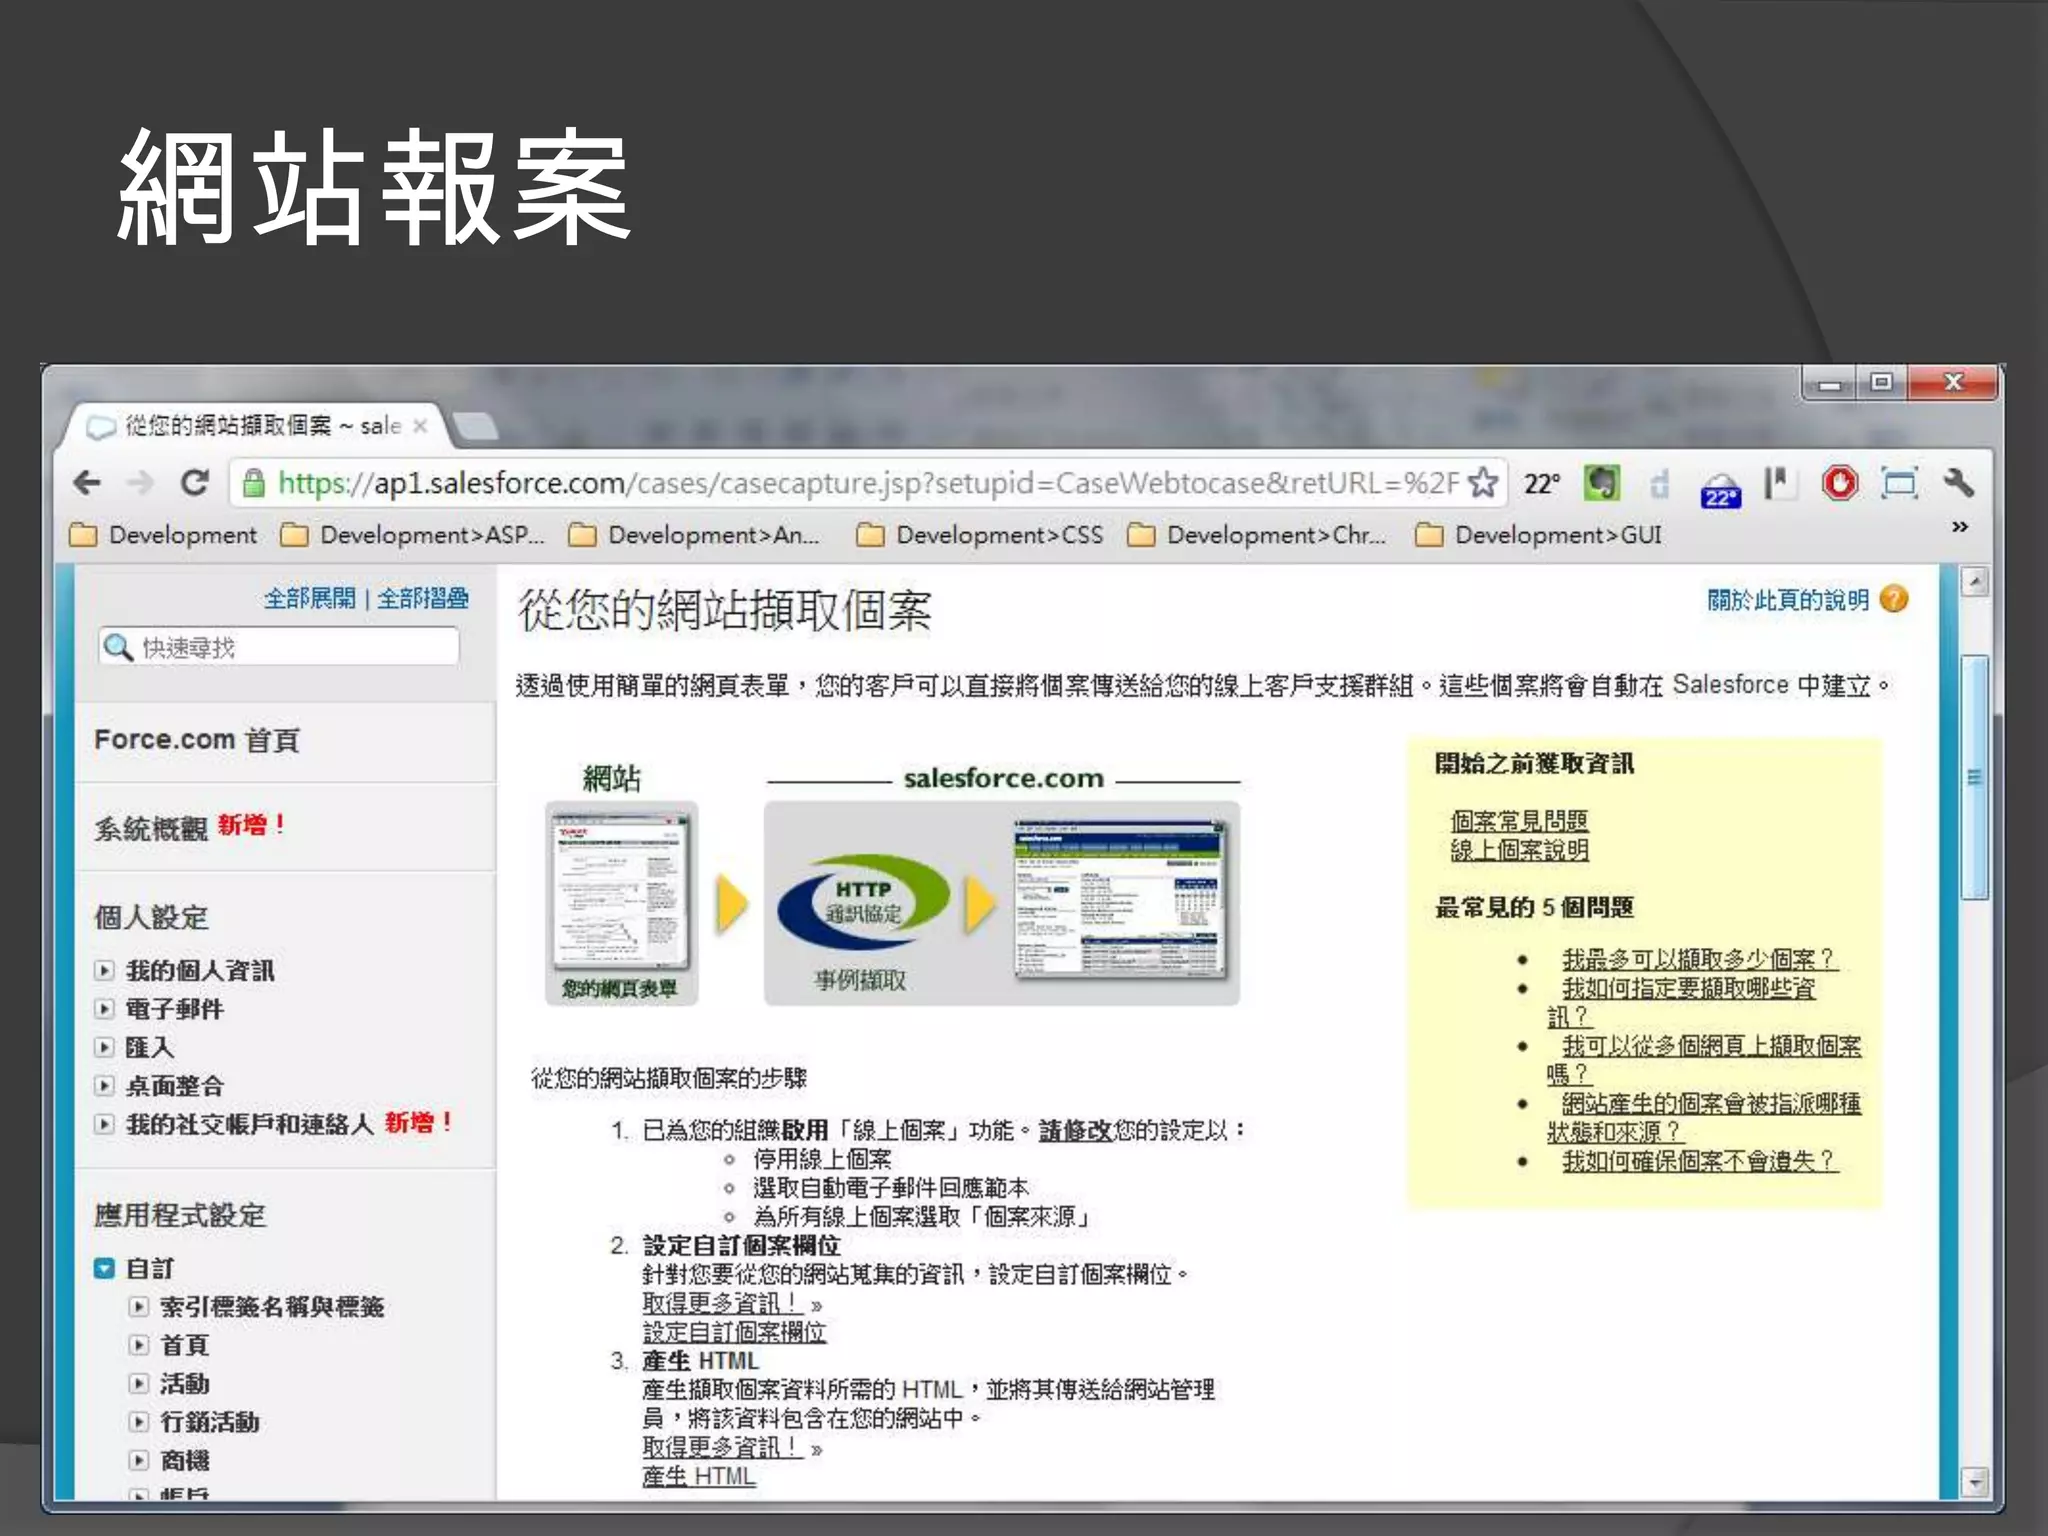
Task: Click the browser Forward arrow
Action: tap(141, 483)
